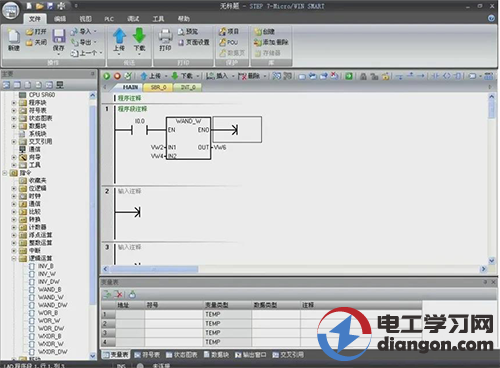
Task: Click the 通信 monitor icon in project tree toolbar
Action: click(x=60, y=85)
